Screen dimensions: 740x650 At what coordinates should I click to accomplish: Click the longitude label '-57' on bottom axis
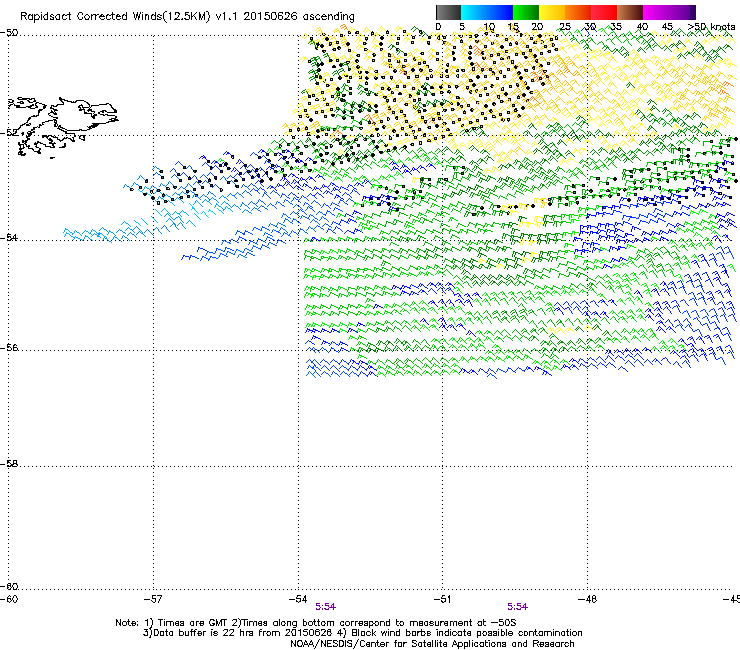point(153,599)
